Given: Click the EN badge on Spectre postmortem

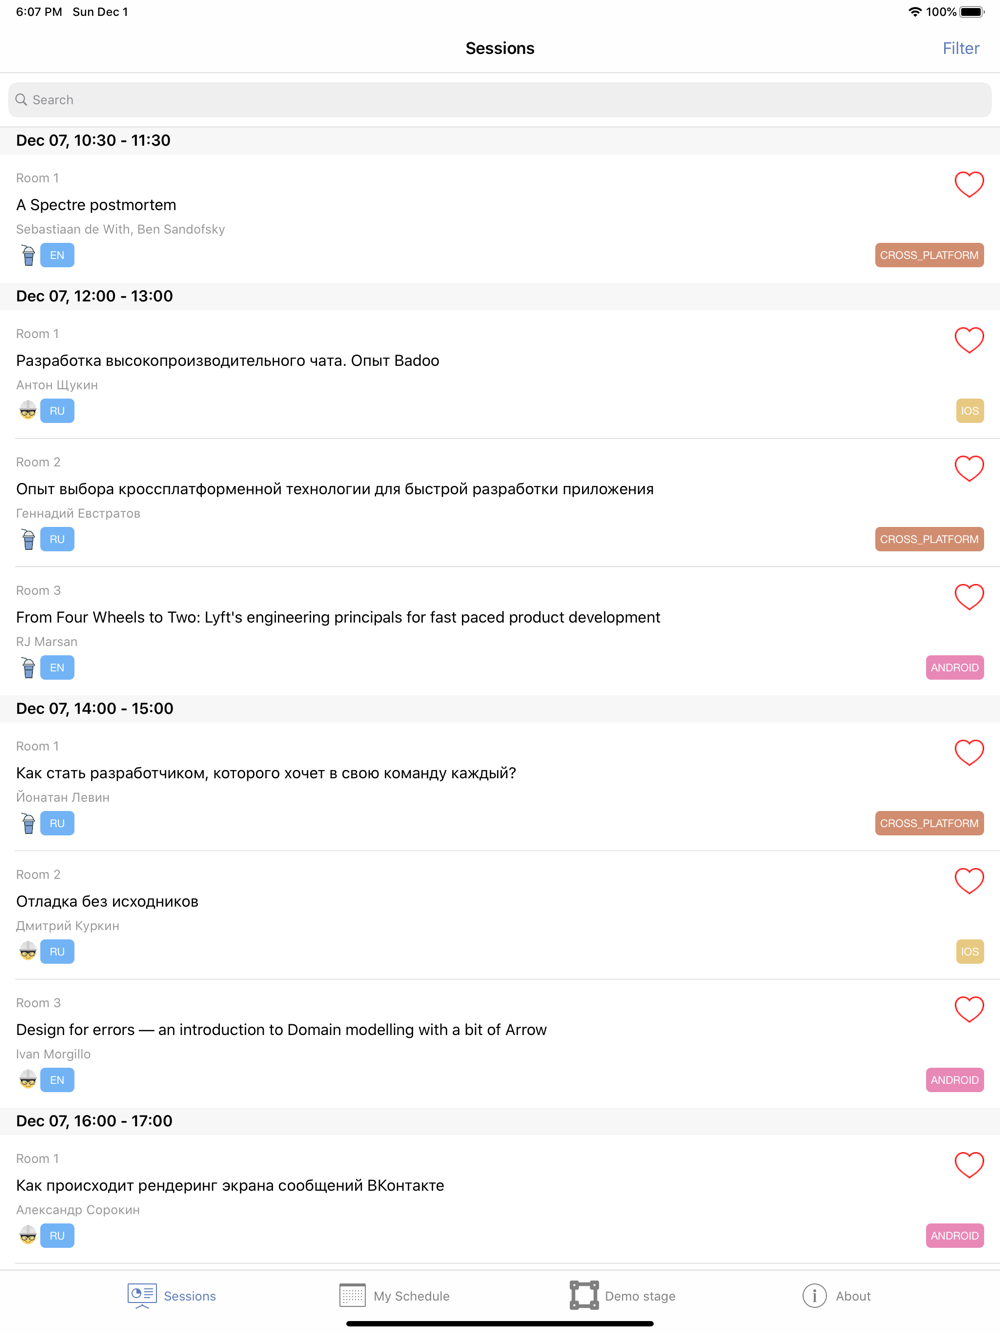Looking at the screenshot, I should pos(57,255).
